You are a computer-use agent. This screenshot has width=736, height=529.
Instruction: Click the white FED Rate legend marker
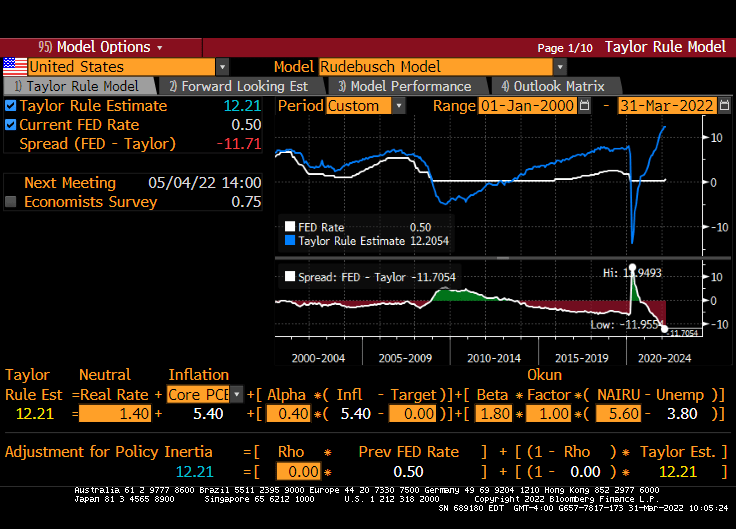(x=290, y=227)
